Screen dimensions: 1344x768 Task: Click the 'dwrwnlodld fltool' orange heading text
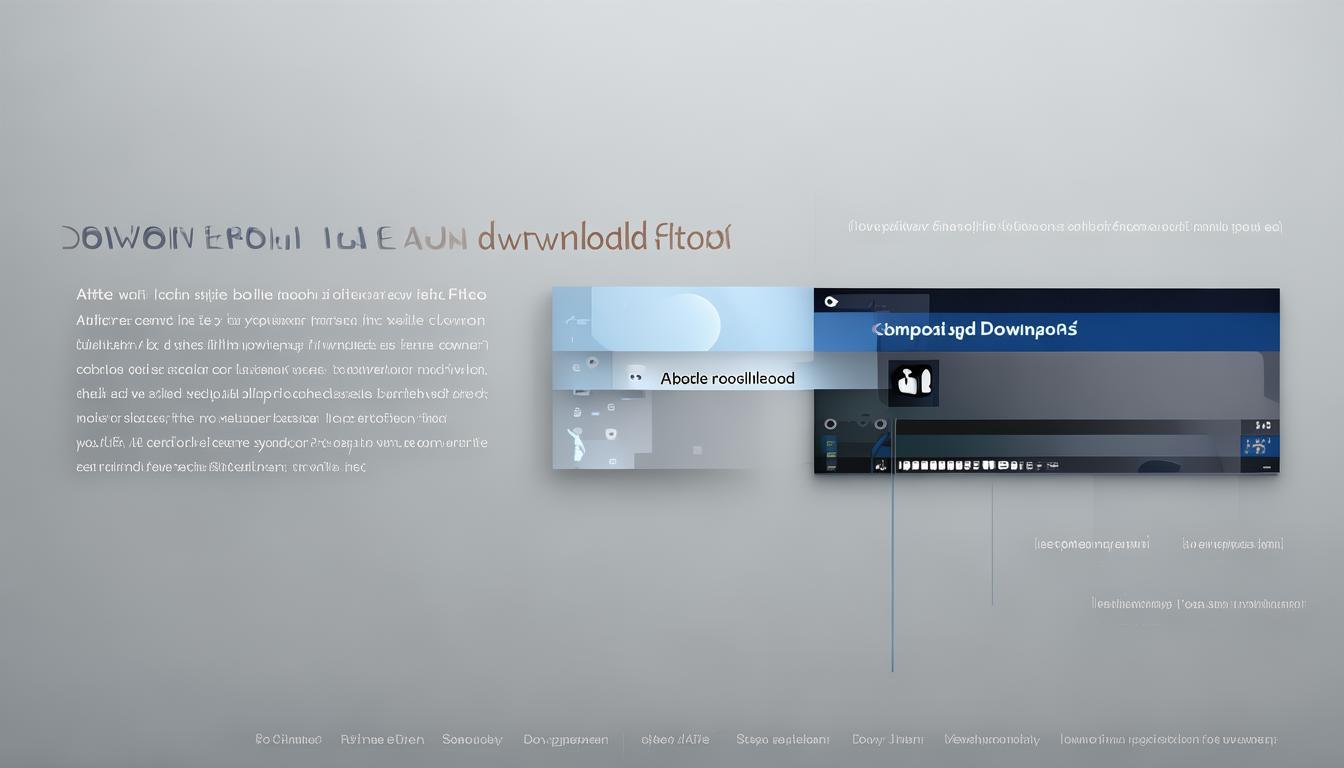click(x=604, y=238)
